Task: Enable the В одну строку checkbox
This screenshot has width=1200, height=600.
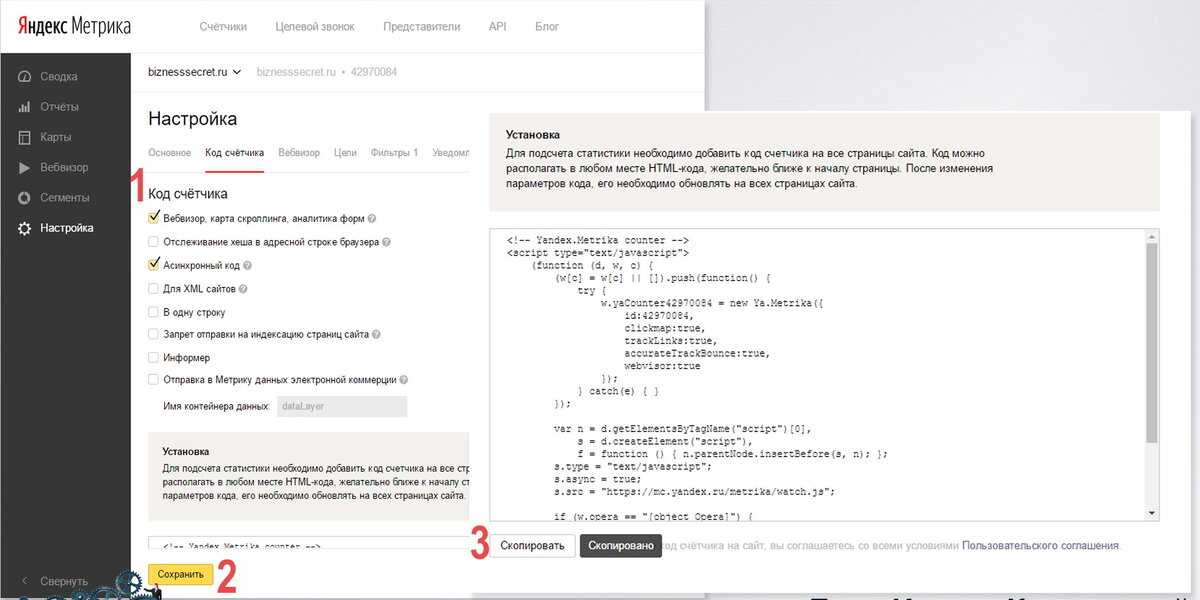Action: (x=153, y=312)
